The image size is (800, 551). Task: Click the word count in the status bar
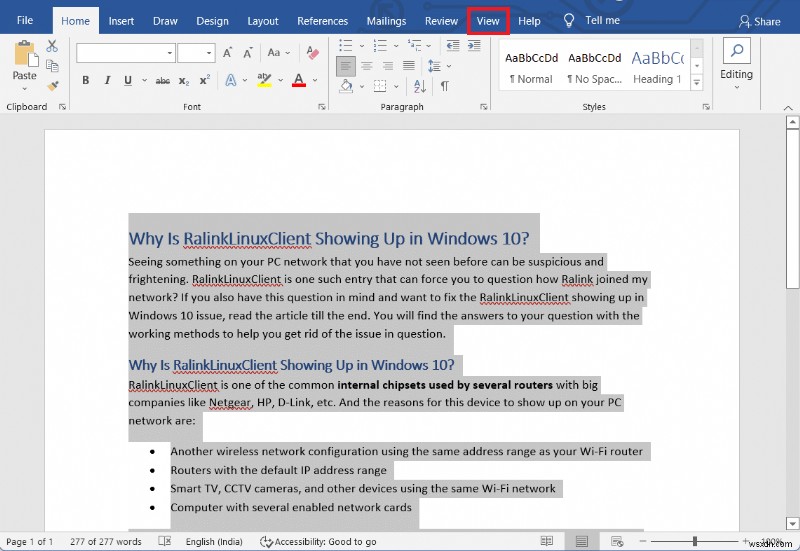click(x=106, y=541)
